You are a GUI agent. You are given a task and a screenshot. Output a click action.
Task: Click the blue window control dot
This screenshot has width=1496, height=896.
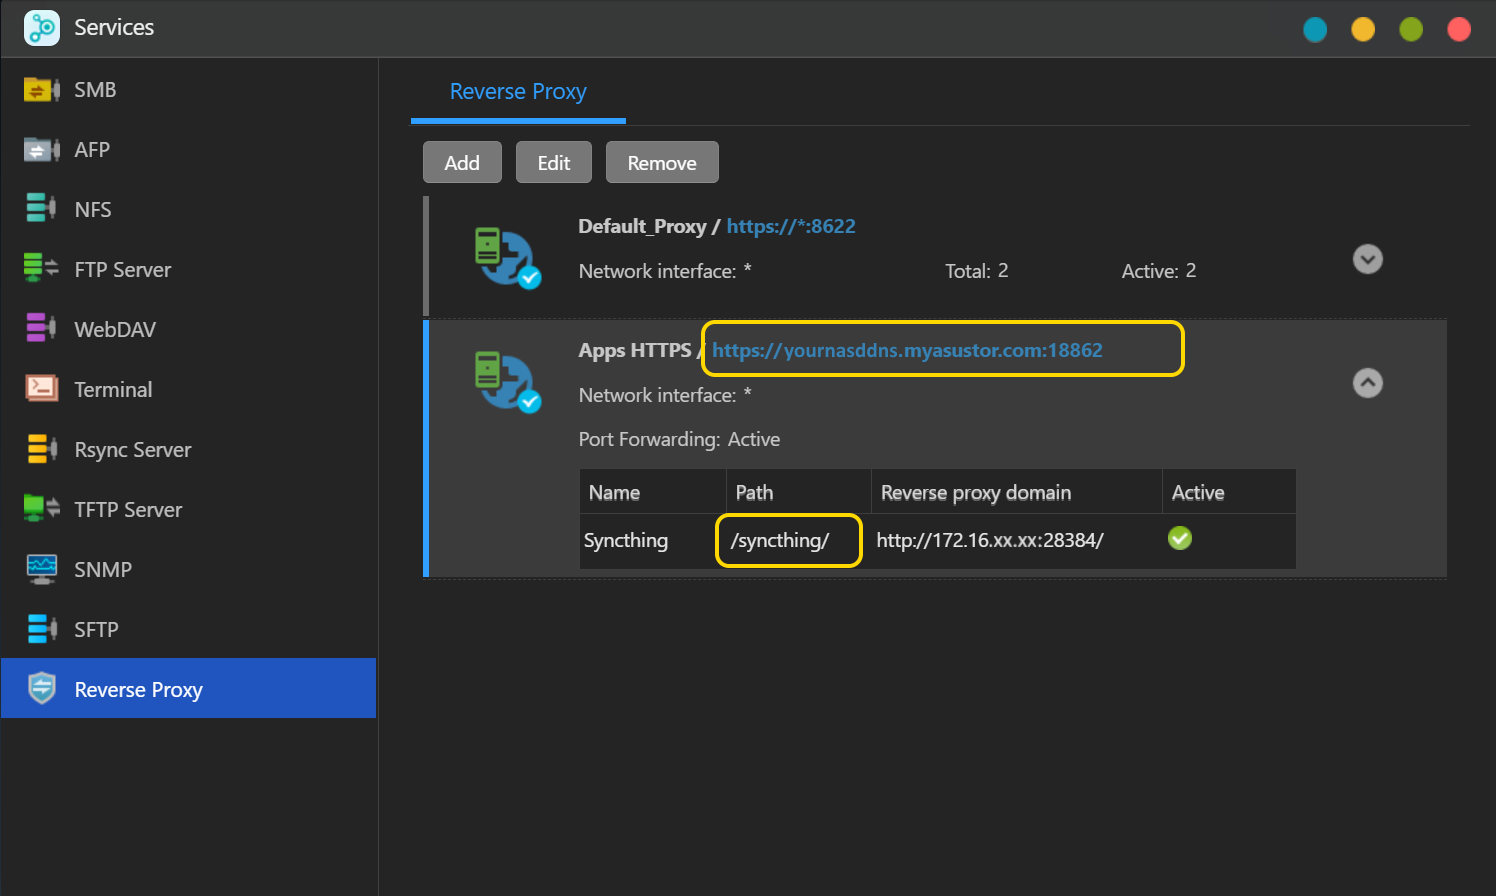point(1315,29)
